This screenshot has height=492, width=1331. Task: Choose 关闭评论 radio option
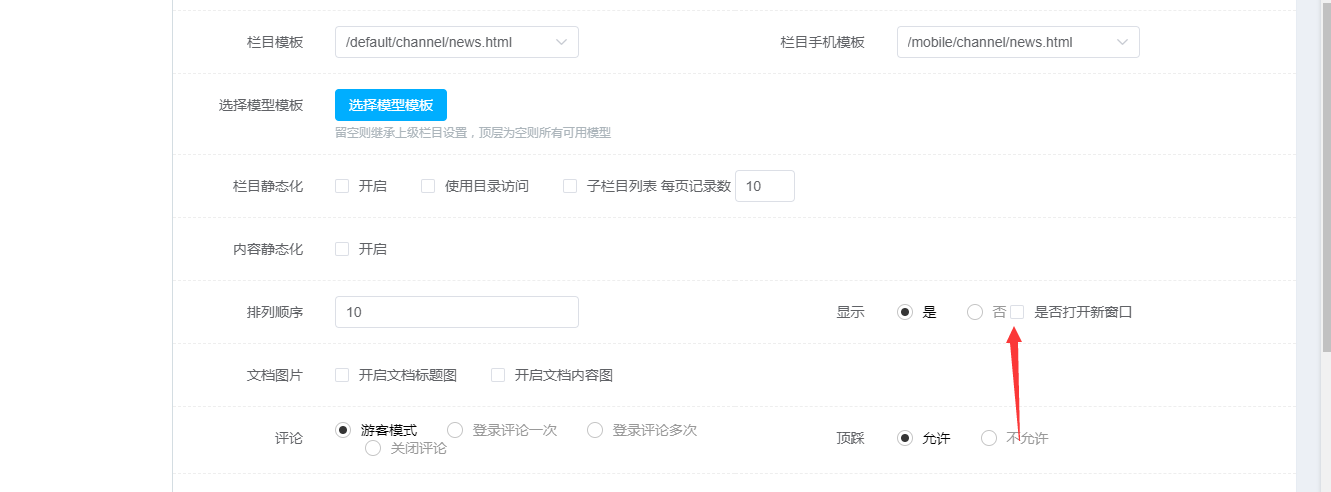(x=373, y=448)
